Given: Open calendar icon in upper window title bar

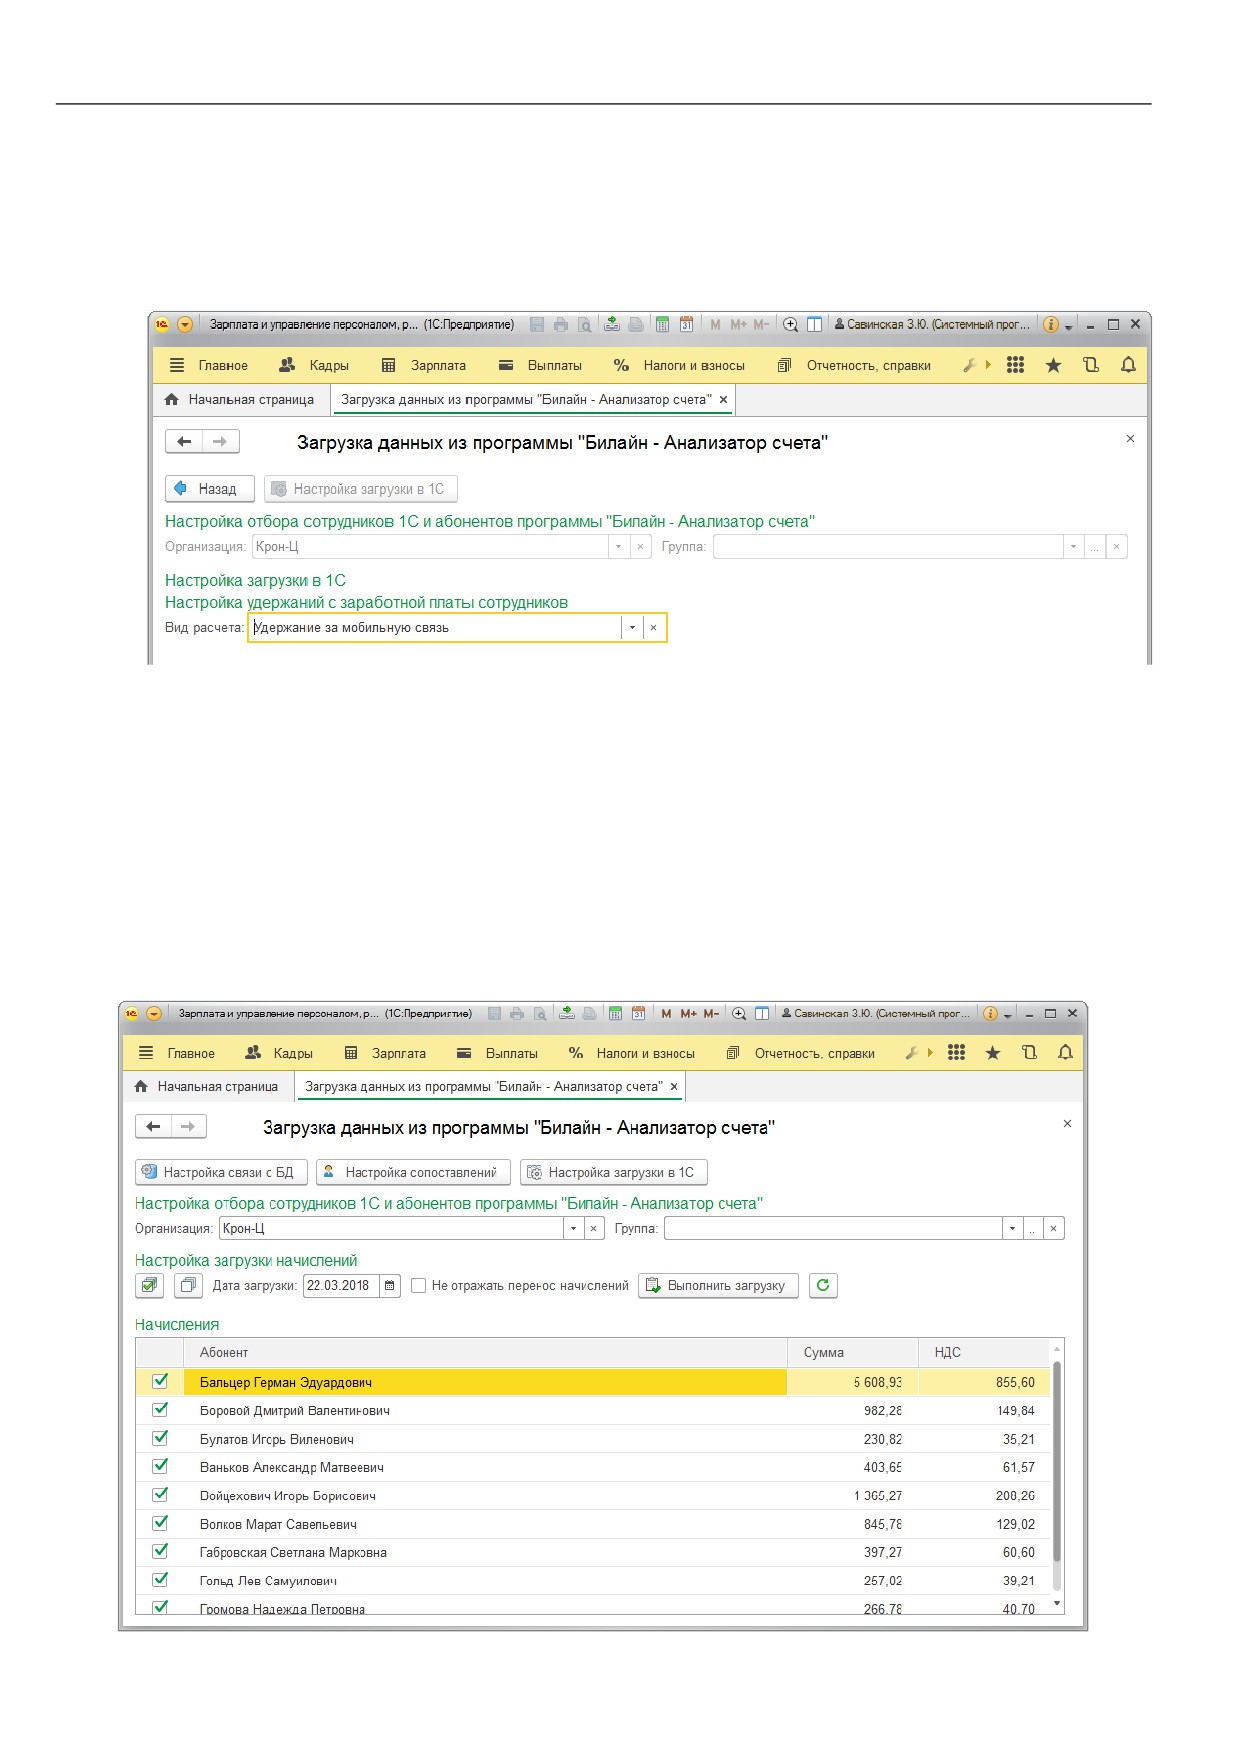Looking at the screenshot, I should click(x=686, y=324).
